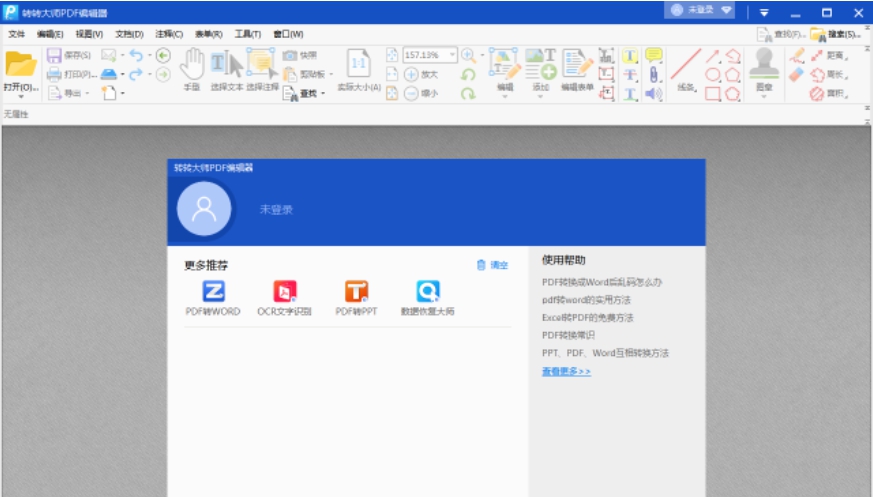Open the zoom percentage dropdown showing 157.13%
The image size is (873, 497).
[x=452, y=55]
